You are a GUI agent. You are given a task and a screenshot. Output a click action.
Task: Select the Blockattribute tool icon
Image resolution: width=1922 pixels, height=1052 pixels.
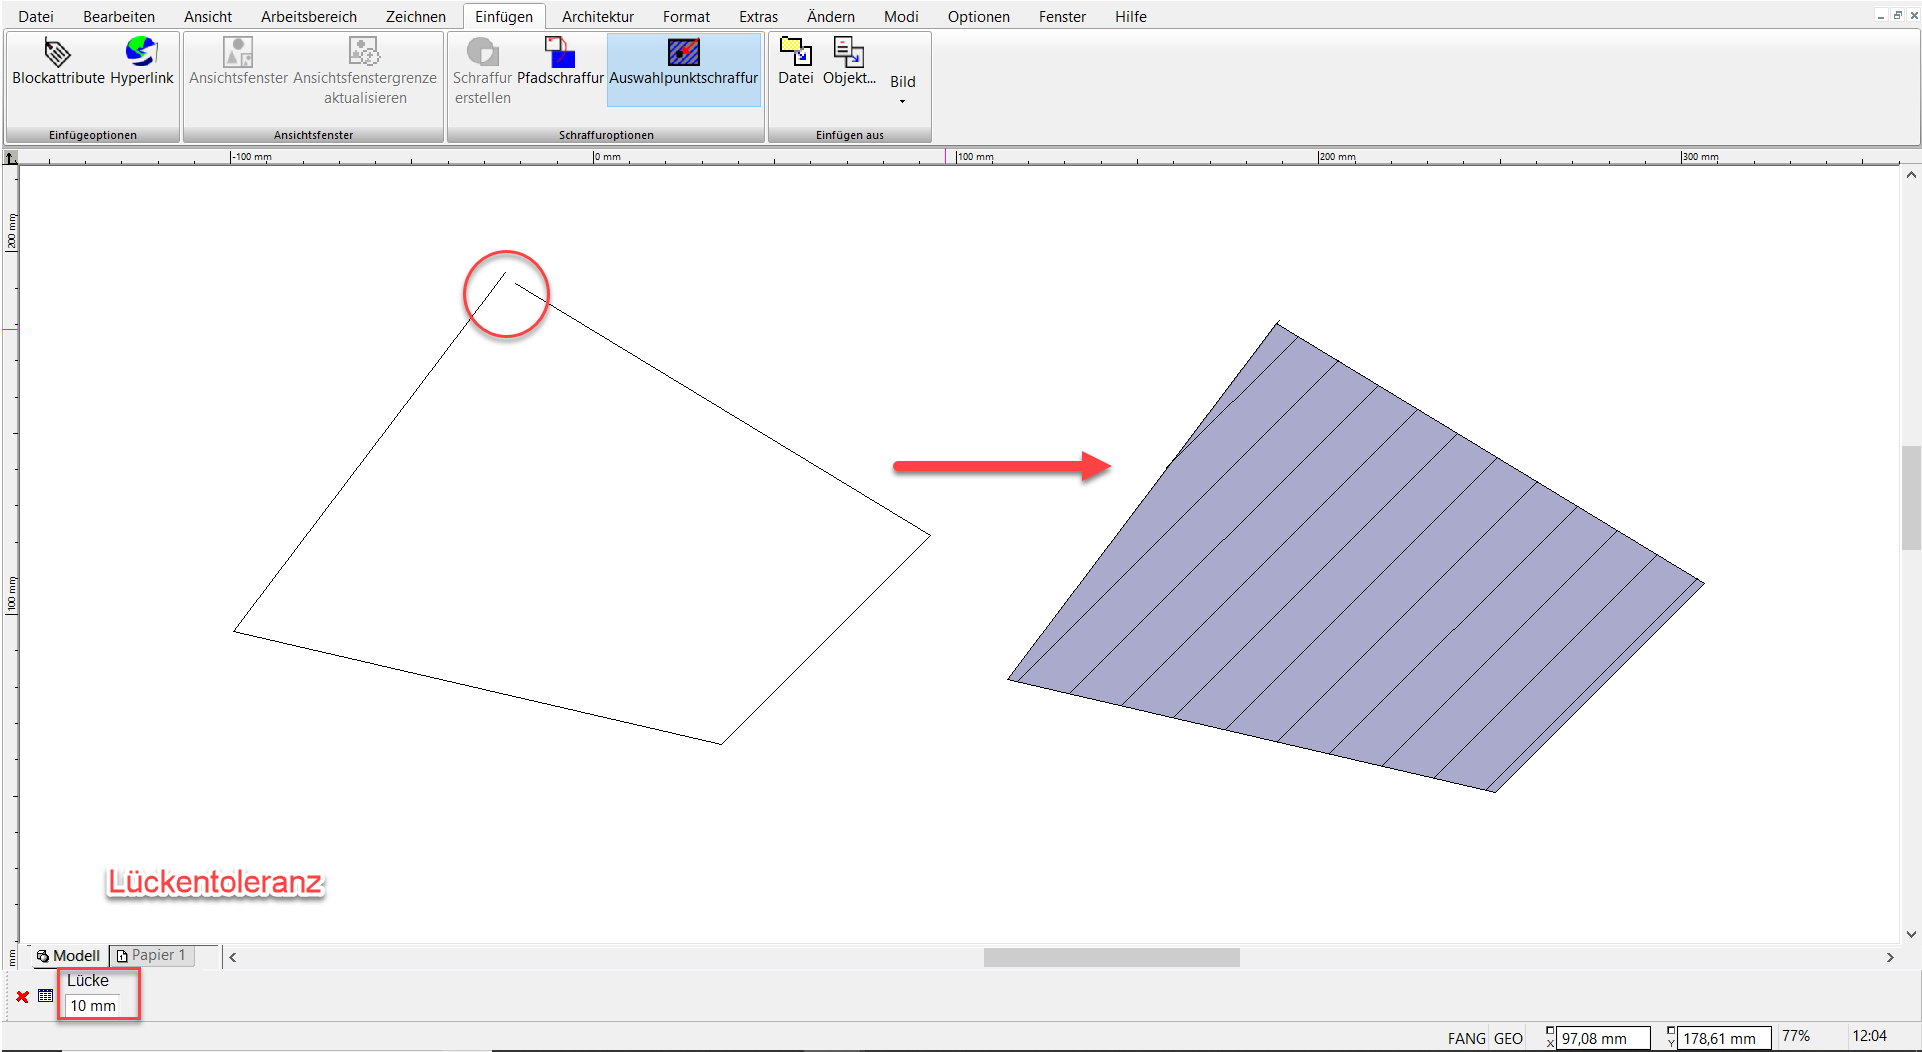pyautogui.click(x=58, y=52)
